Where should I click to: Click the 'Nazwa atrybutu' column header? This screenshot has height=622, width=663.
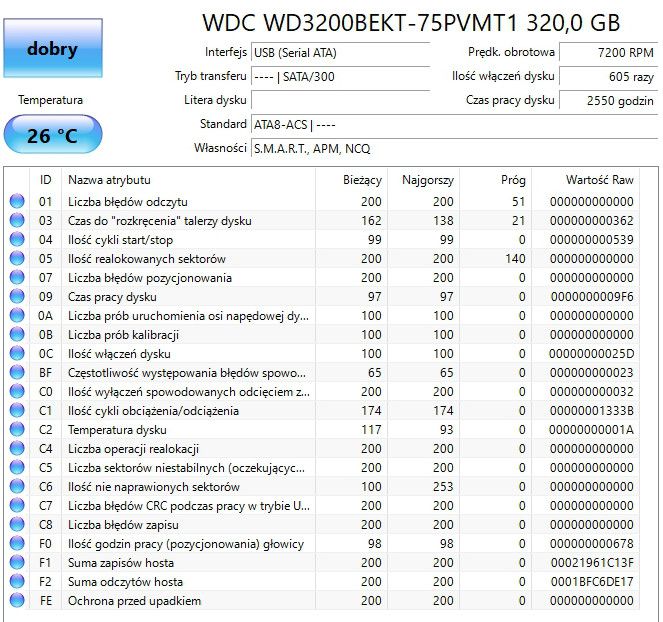[188, 180]
